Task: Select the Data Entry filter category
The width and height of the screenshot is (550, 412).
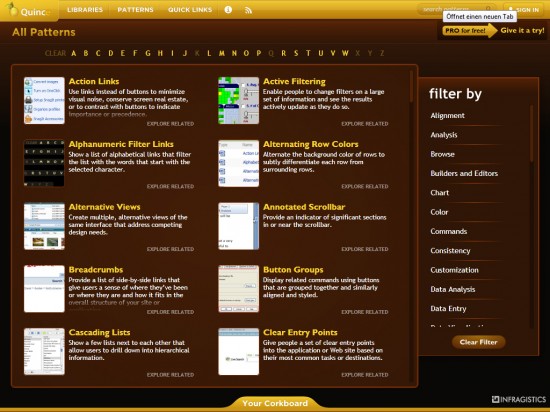Action: click(448, 309)
